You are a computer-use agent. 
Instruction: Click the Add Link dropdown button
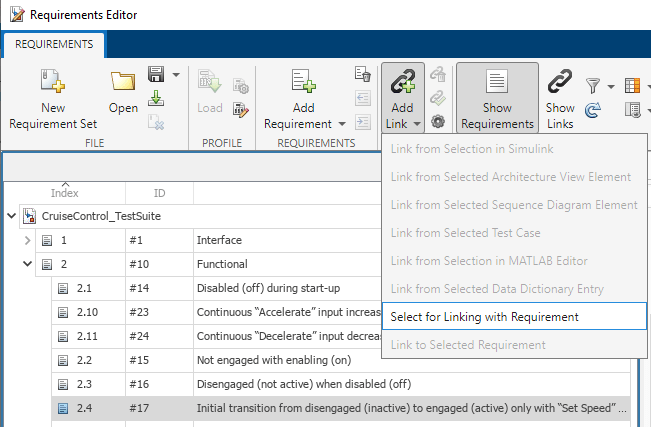(x=402, y=98)
